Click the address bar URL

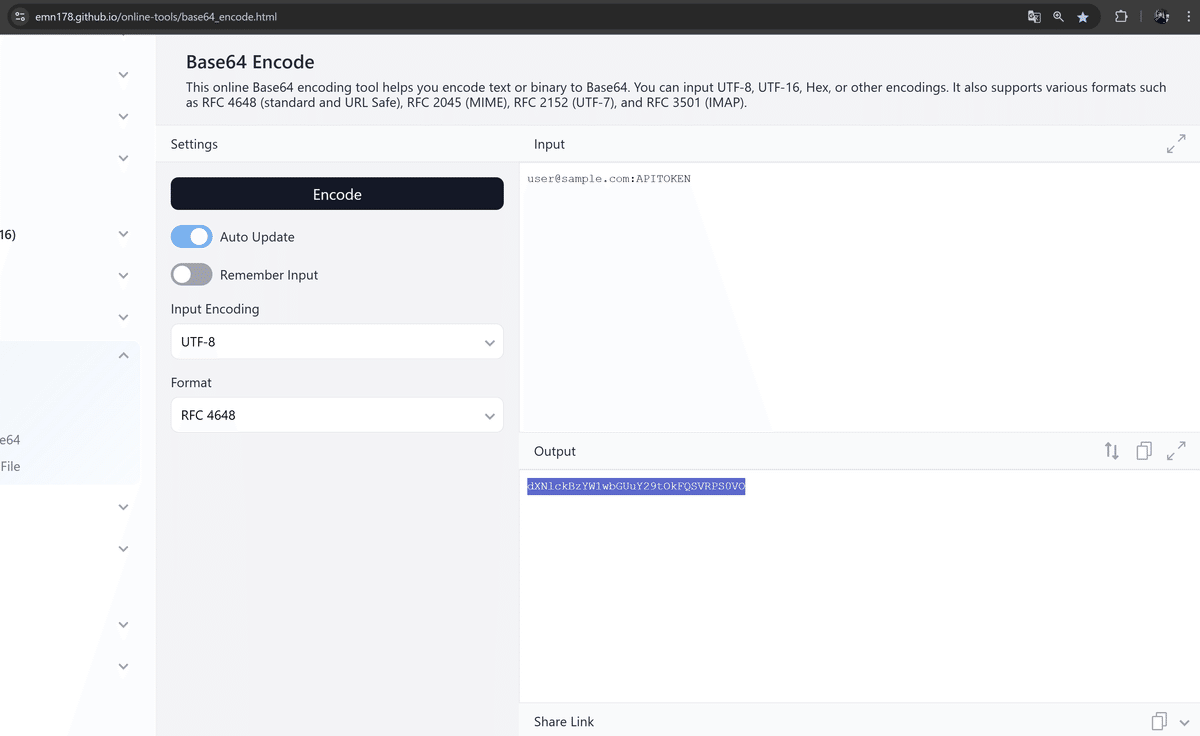click(x=156, y=17)
